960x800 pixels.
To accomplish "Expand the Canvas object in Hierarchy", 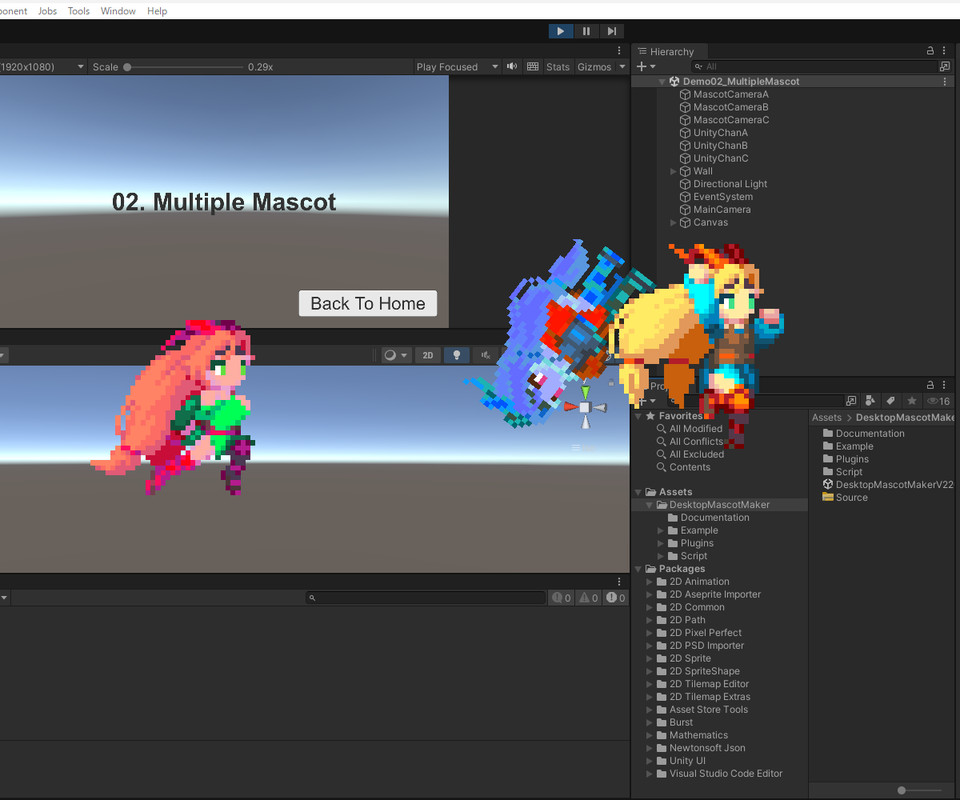I will [x=672, y=222].
